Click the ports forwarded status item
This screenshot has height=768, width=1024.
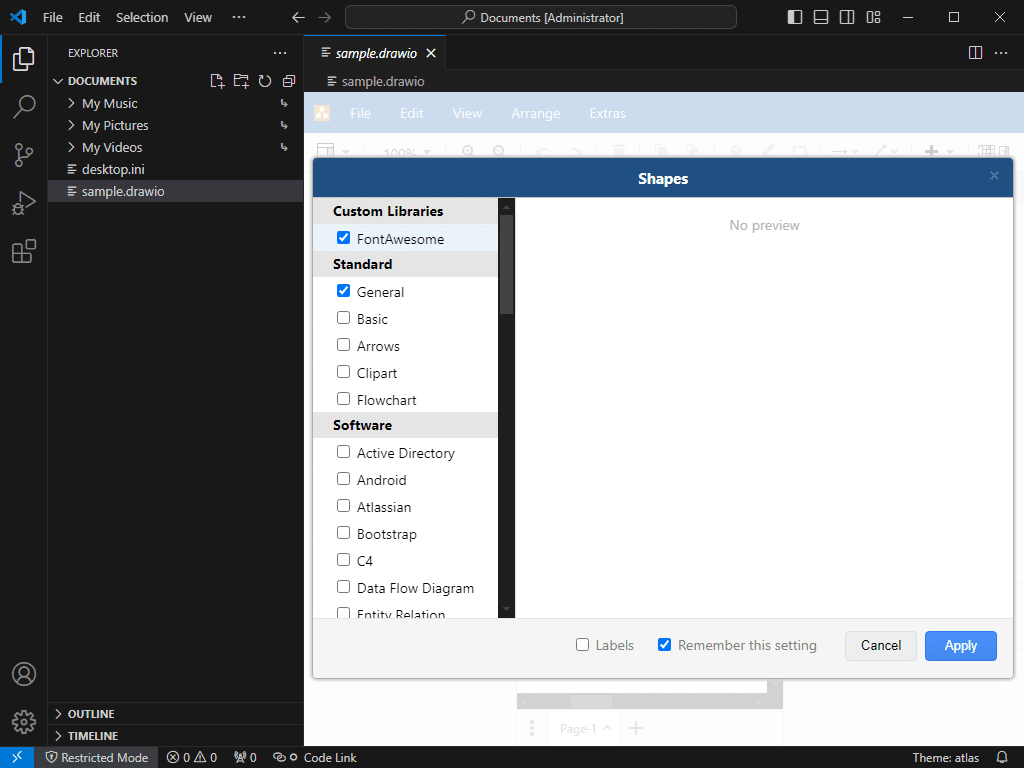245,758
